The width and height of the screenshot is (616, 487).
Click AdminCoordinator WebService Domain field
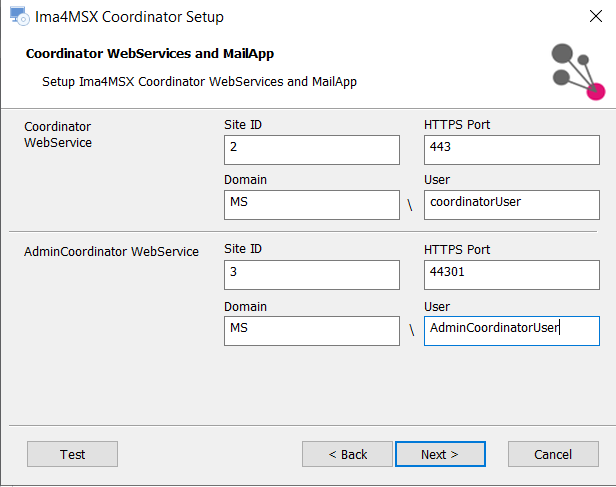tap(312, 331)
